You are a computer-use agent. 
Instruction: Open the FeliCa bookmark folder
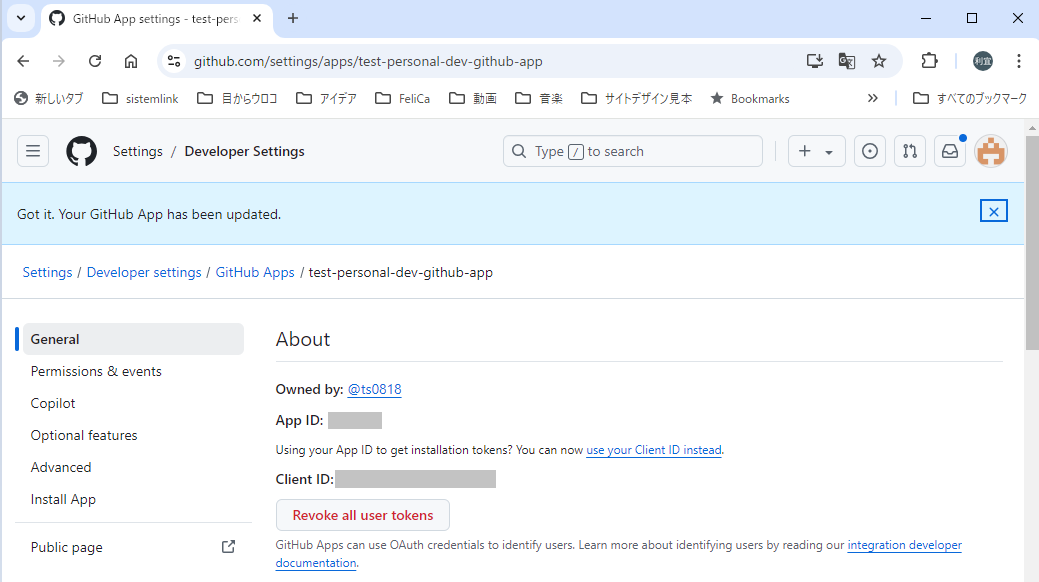pyautogui.click(x=402, y=98)
